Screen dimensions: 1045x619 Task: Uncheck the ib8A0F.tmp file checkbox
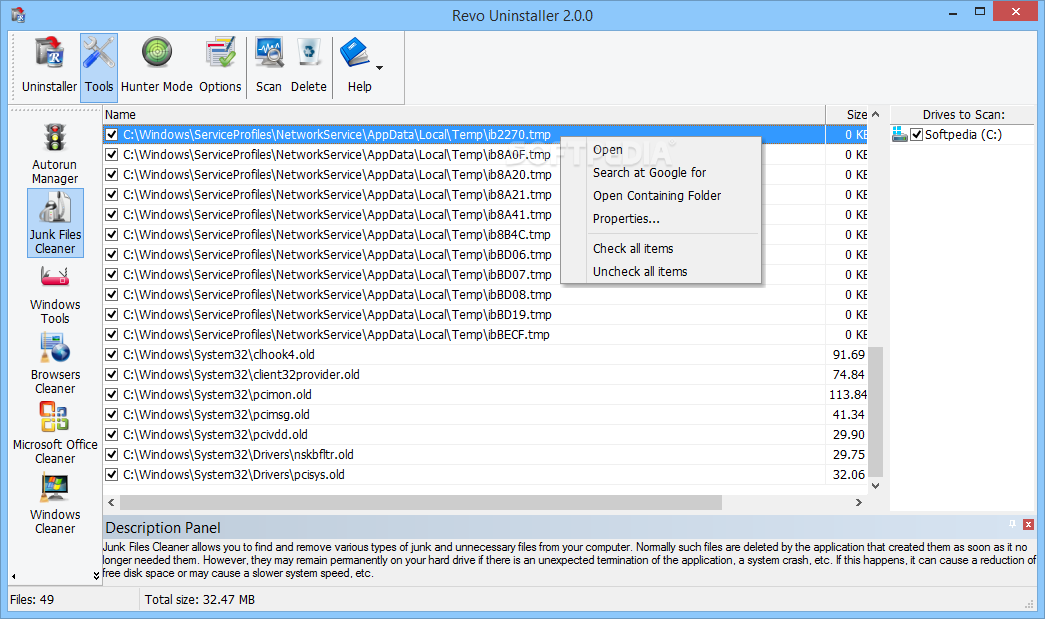112,155
